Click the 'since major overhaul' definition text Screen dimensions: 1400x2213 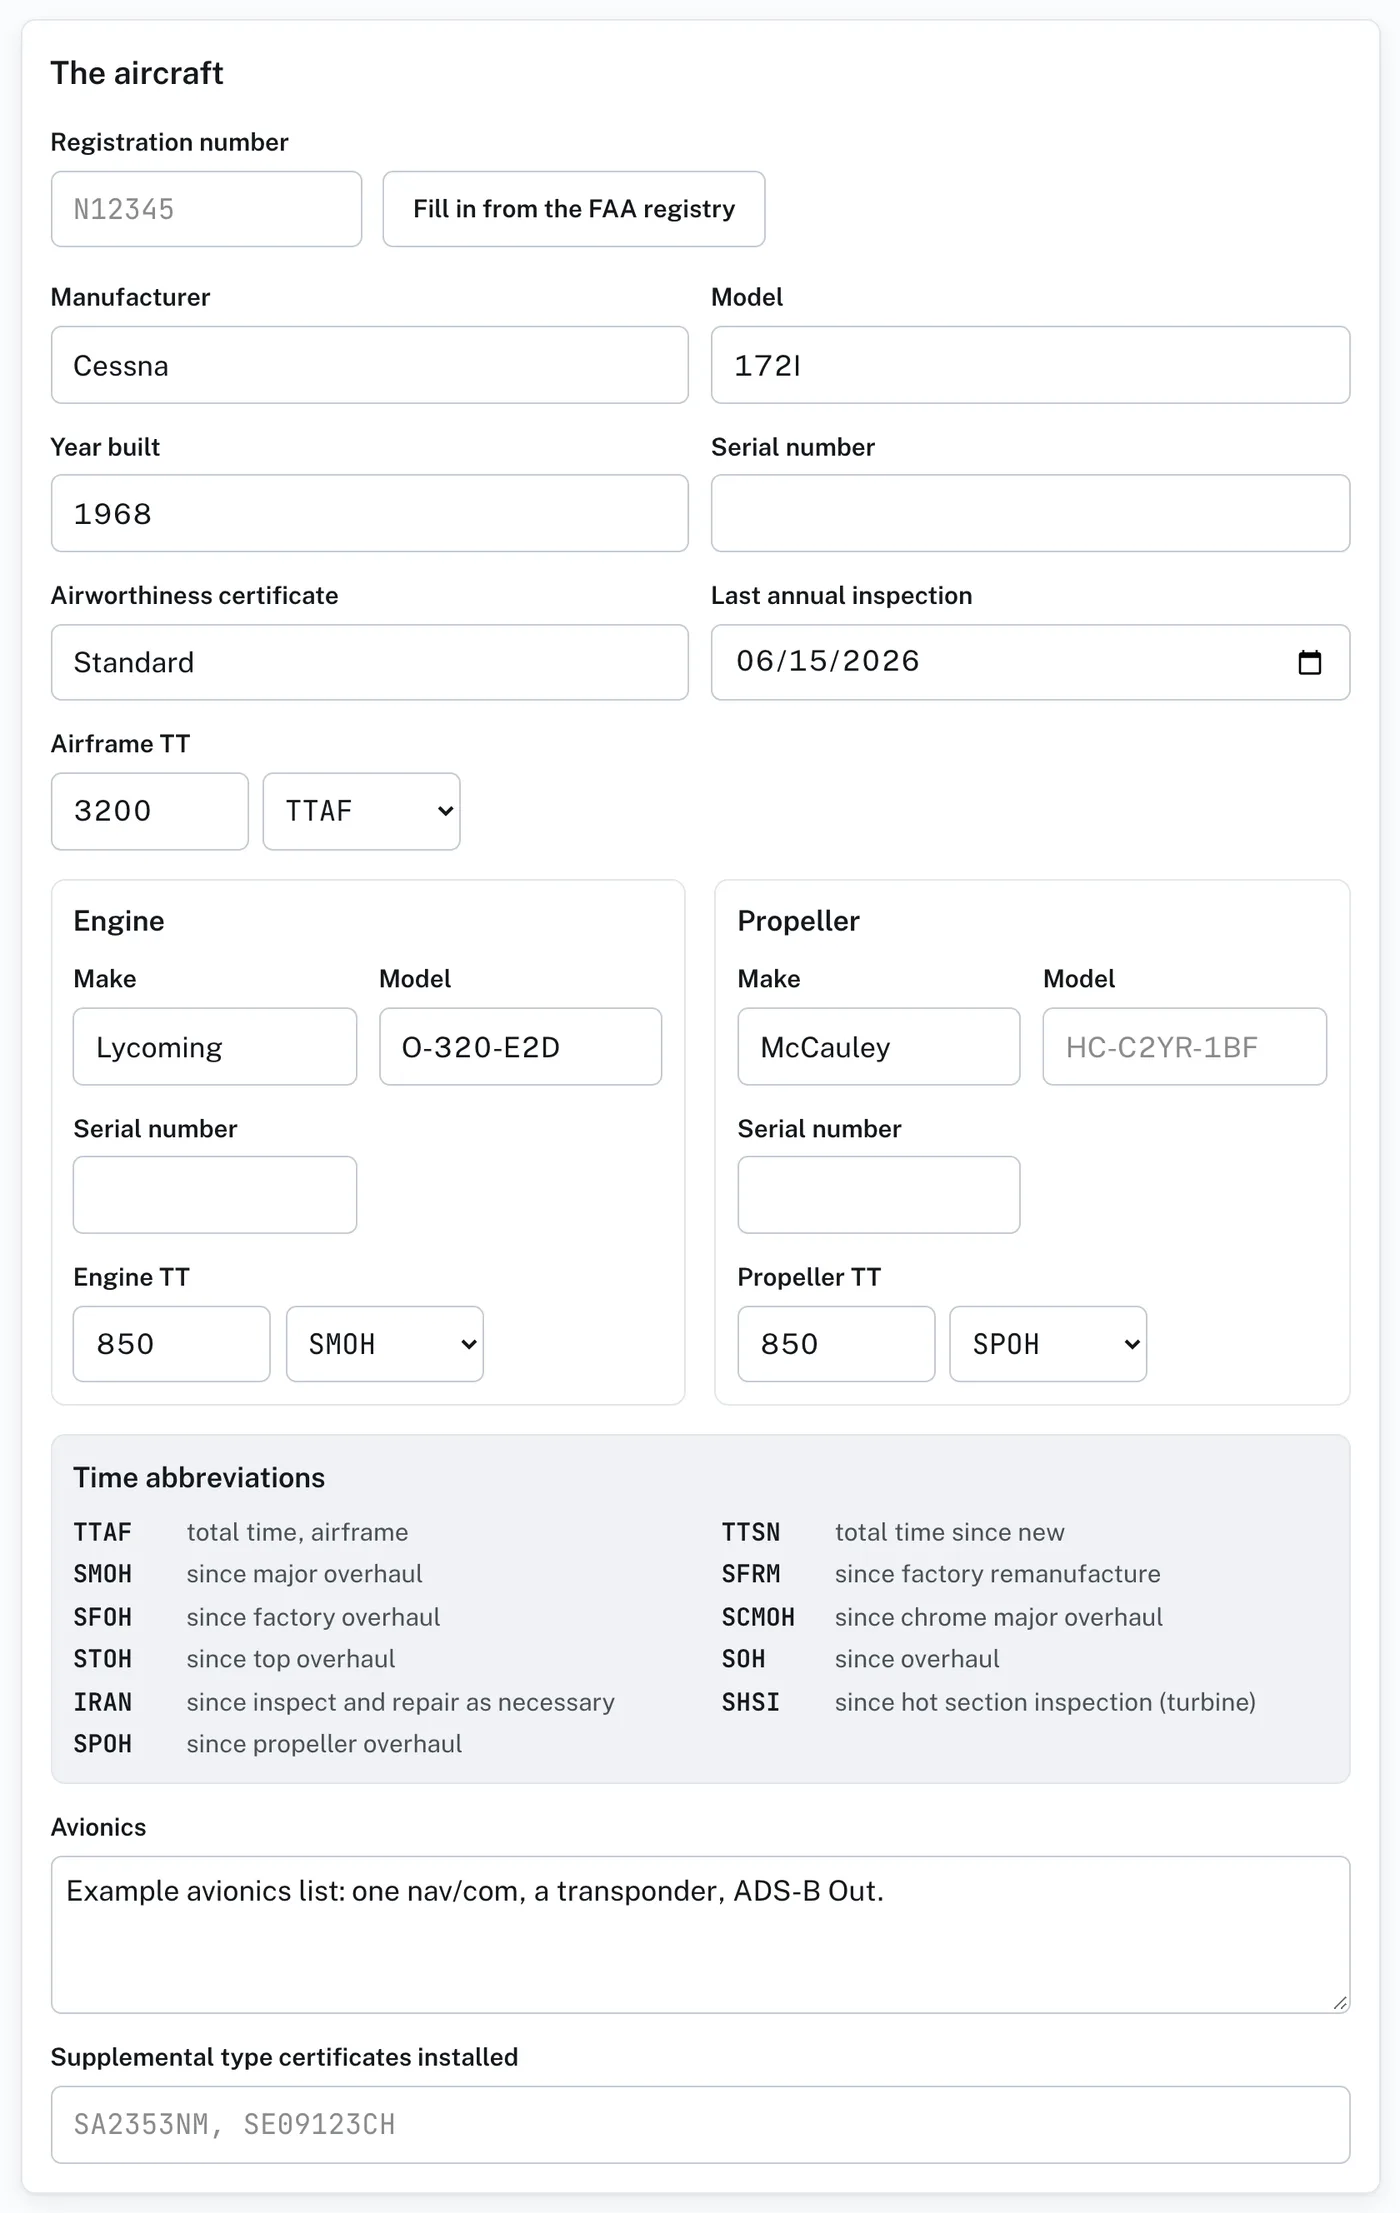pos(304,1574)
